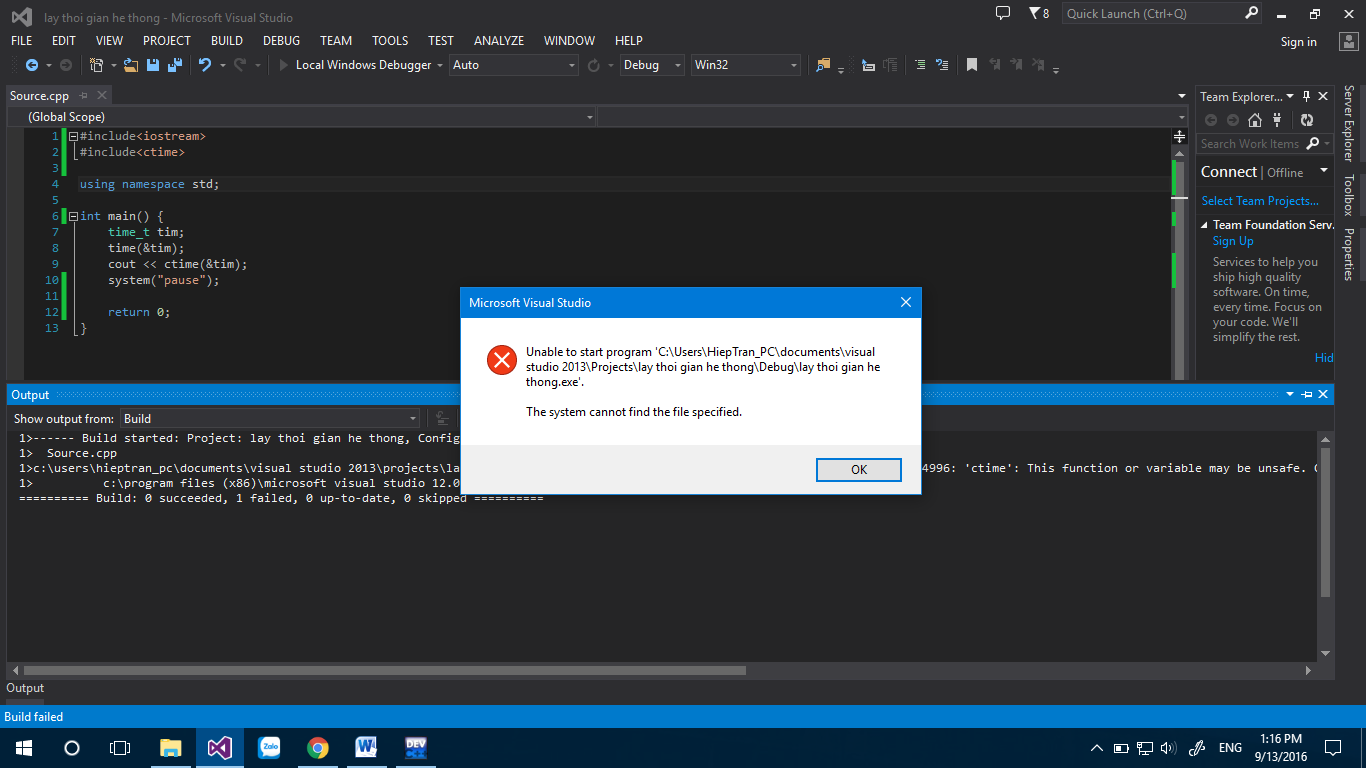This screenshot has height=768, width=1366.
Task: Click OK in the error dialog
Action: coord(858,470)
